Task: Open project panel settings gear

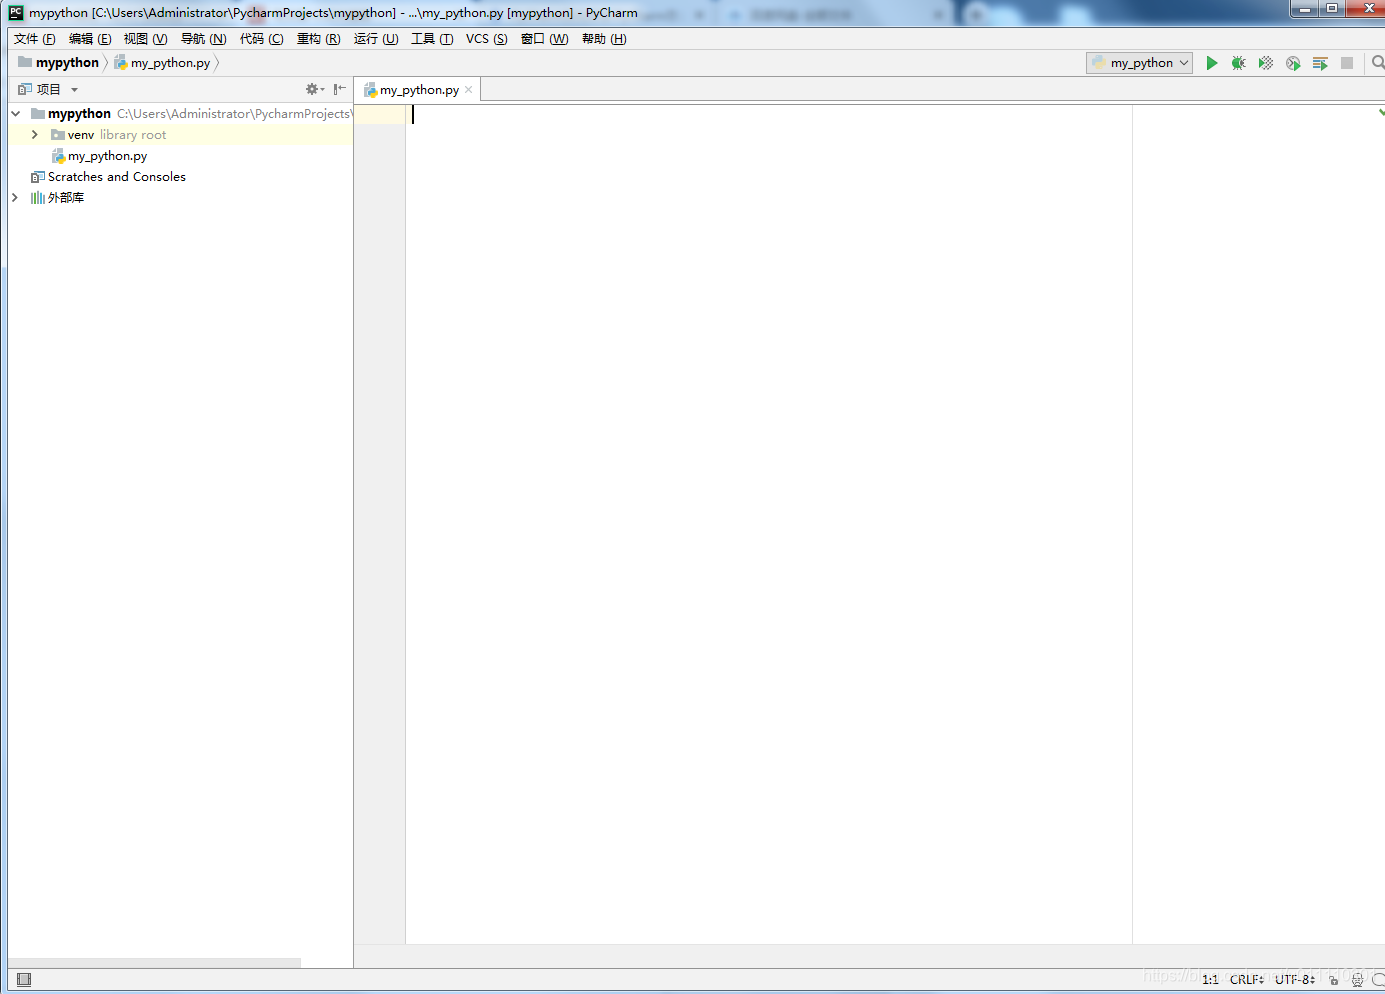Action: tap(314, 89)
